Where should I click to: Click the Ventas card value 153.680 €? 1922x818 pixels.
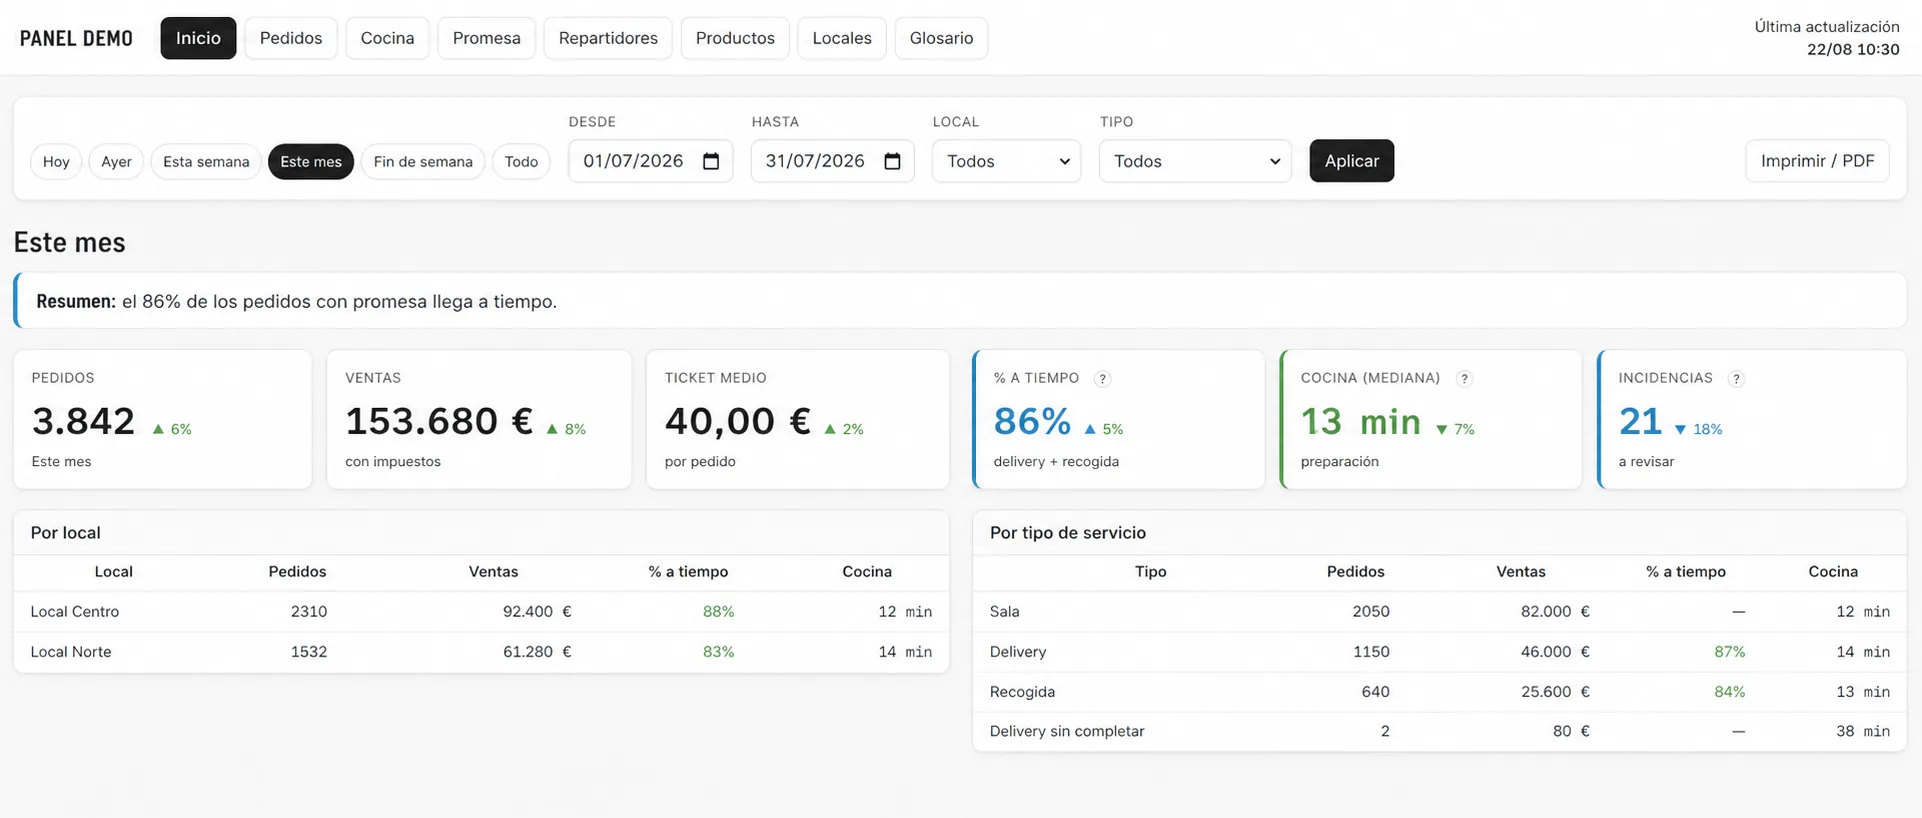[439, 421]
